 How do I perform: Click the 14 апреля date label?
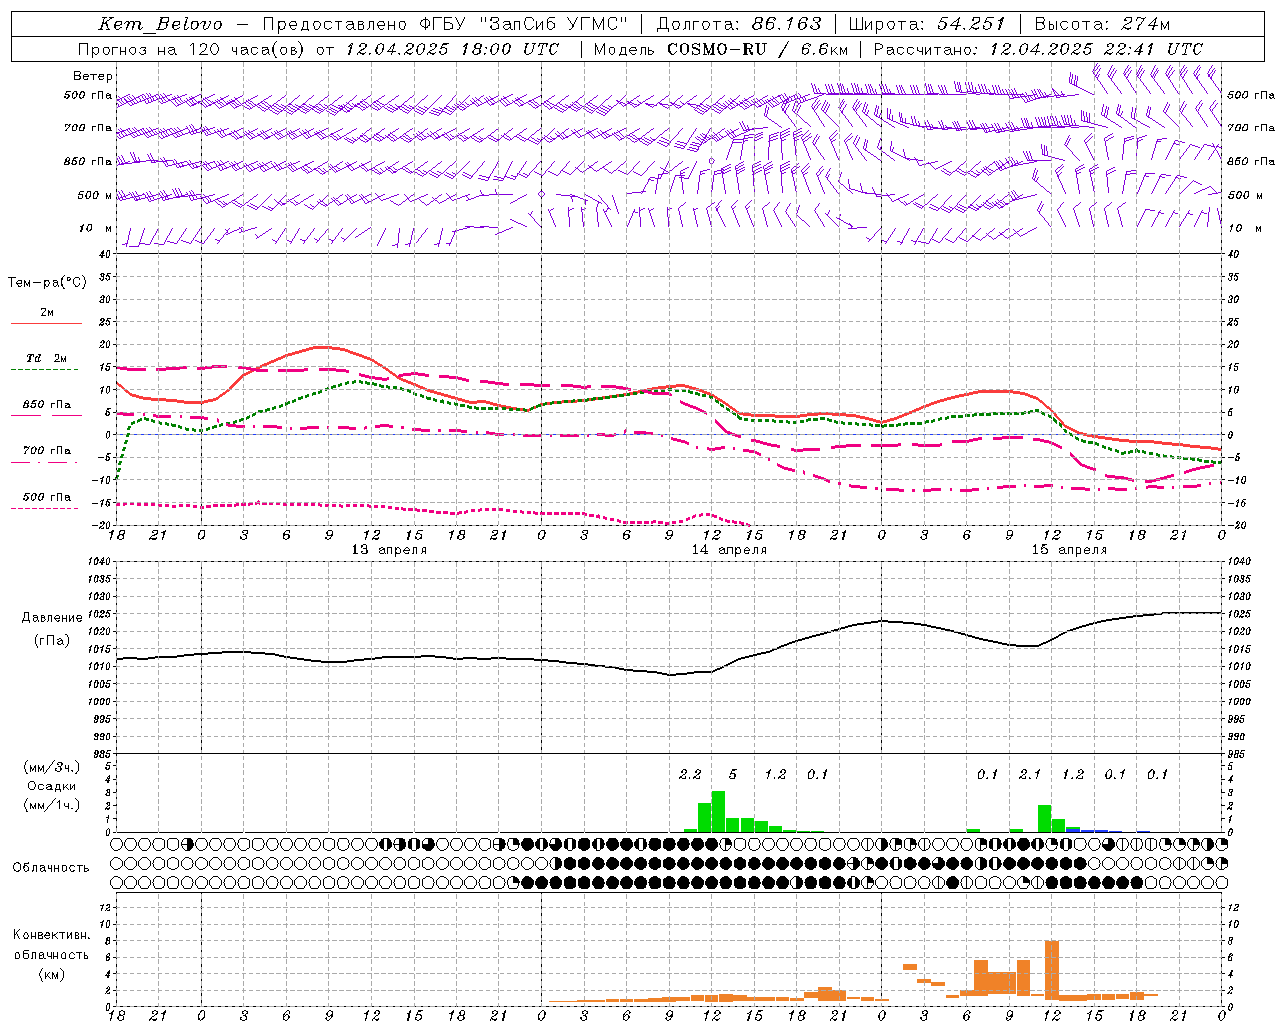click(x=729, y=550)
